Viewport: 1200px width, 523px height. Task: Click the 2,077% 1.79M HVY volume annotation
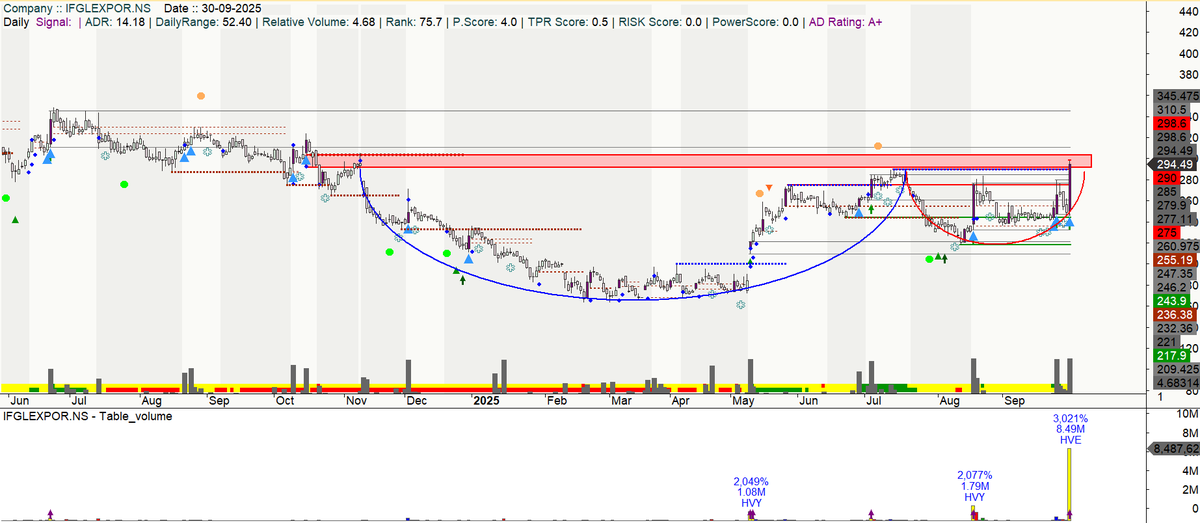click(x=975, y=486)
